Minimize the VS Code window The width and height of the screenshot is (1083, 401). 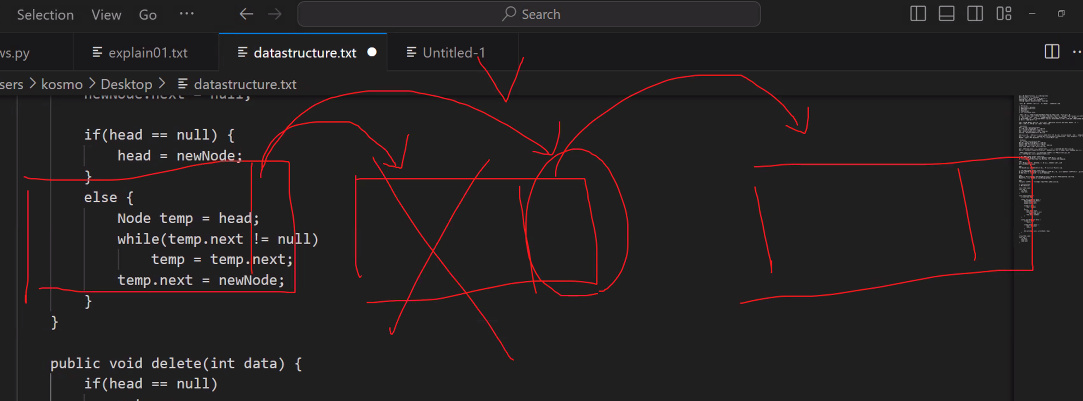(x=1032, y=14)
